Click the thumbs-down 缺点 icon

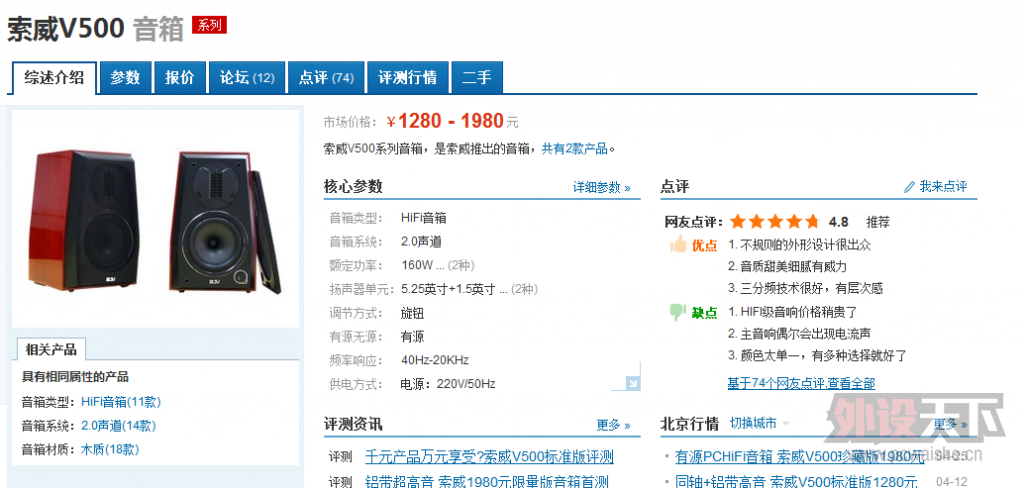point(679,312)
